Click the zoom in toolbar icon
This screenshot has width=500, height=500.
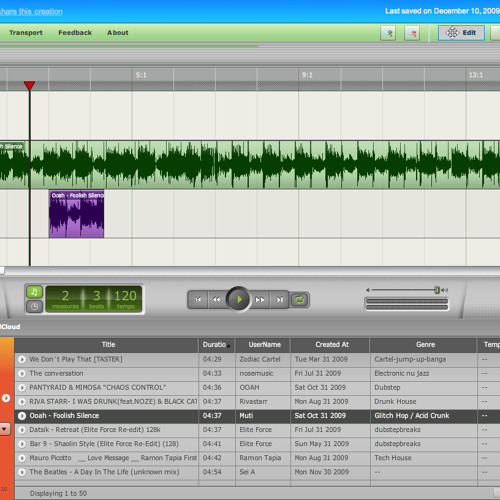point(388,33)
